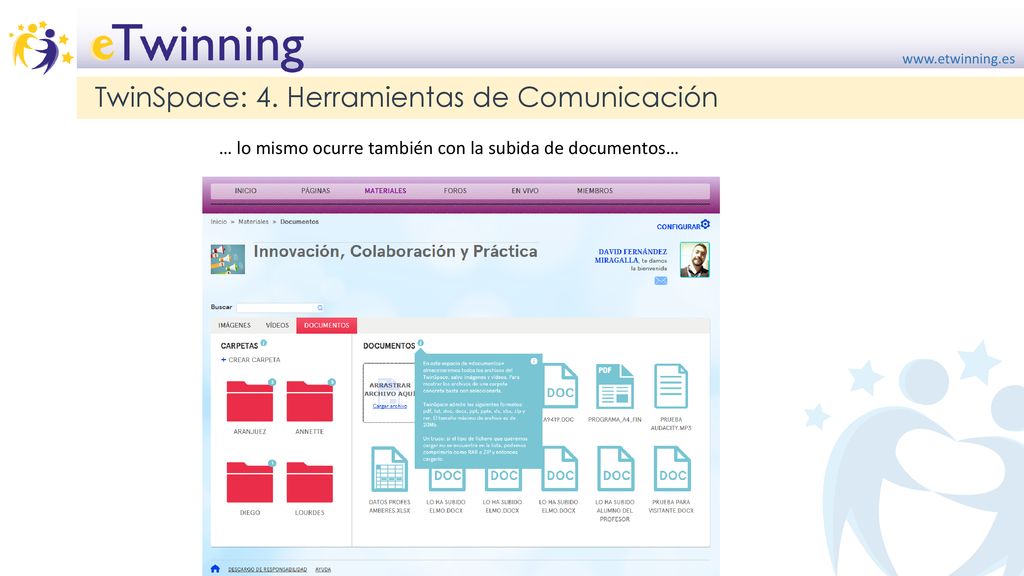Click the Documentos breadcrumb item
Image resolution: width=1024 pixels, height=576 pixels.
(300, 222)
